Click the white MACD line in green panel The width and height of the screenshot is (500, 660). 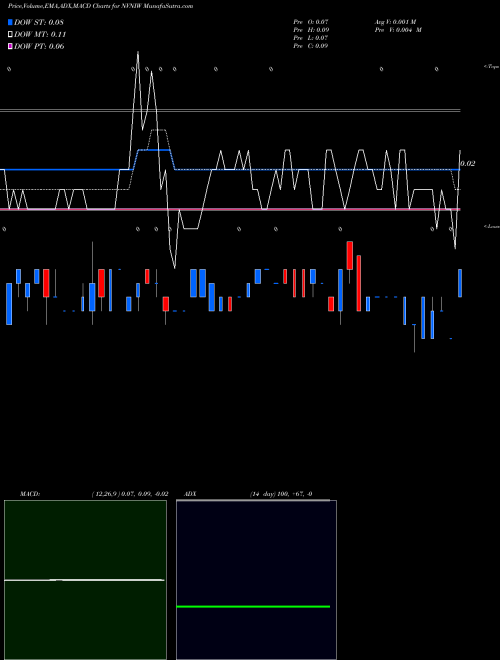[84, 580]
